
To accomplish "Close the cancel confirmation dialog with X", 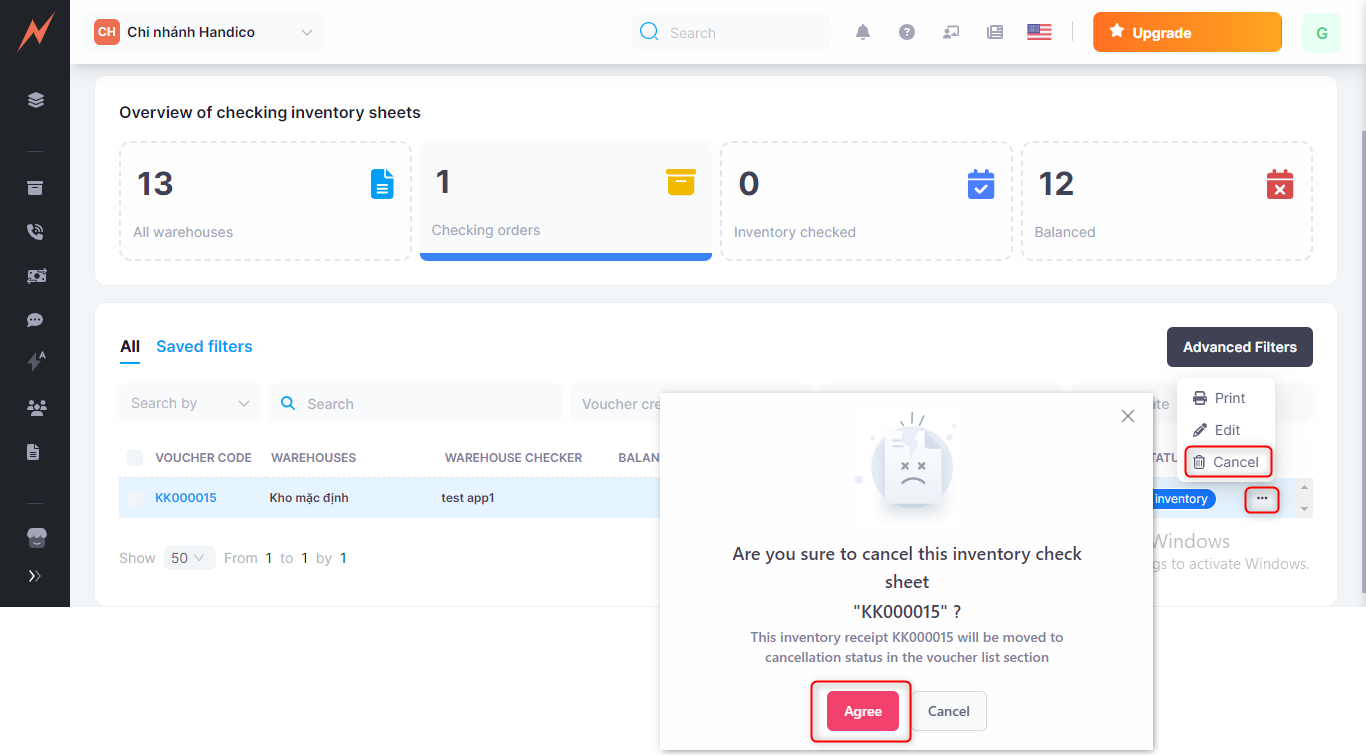I will (x=1128, y=416).
